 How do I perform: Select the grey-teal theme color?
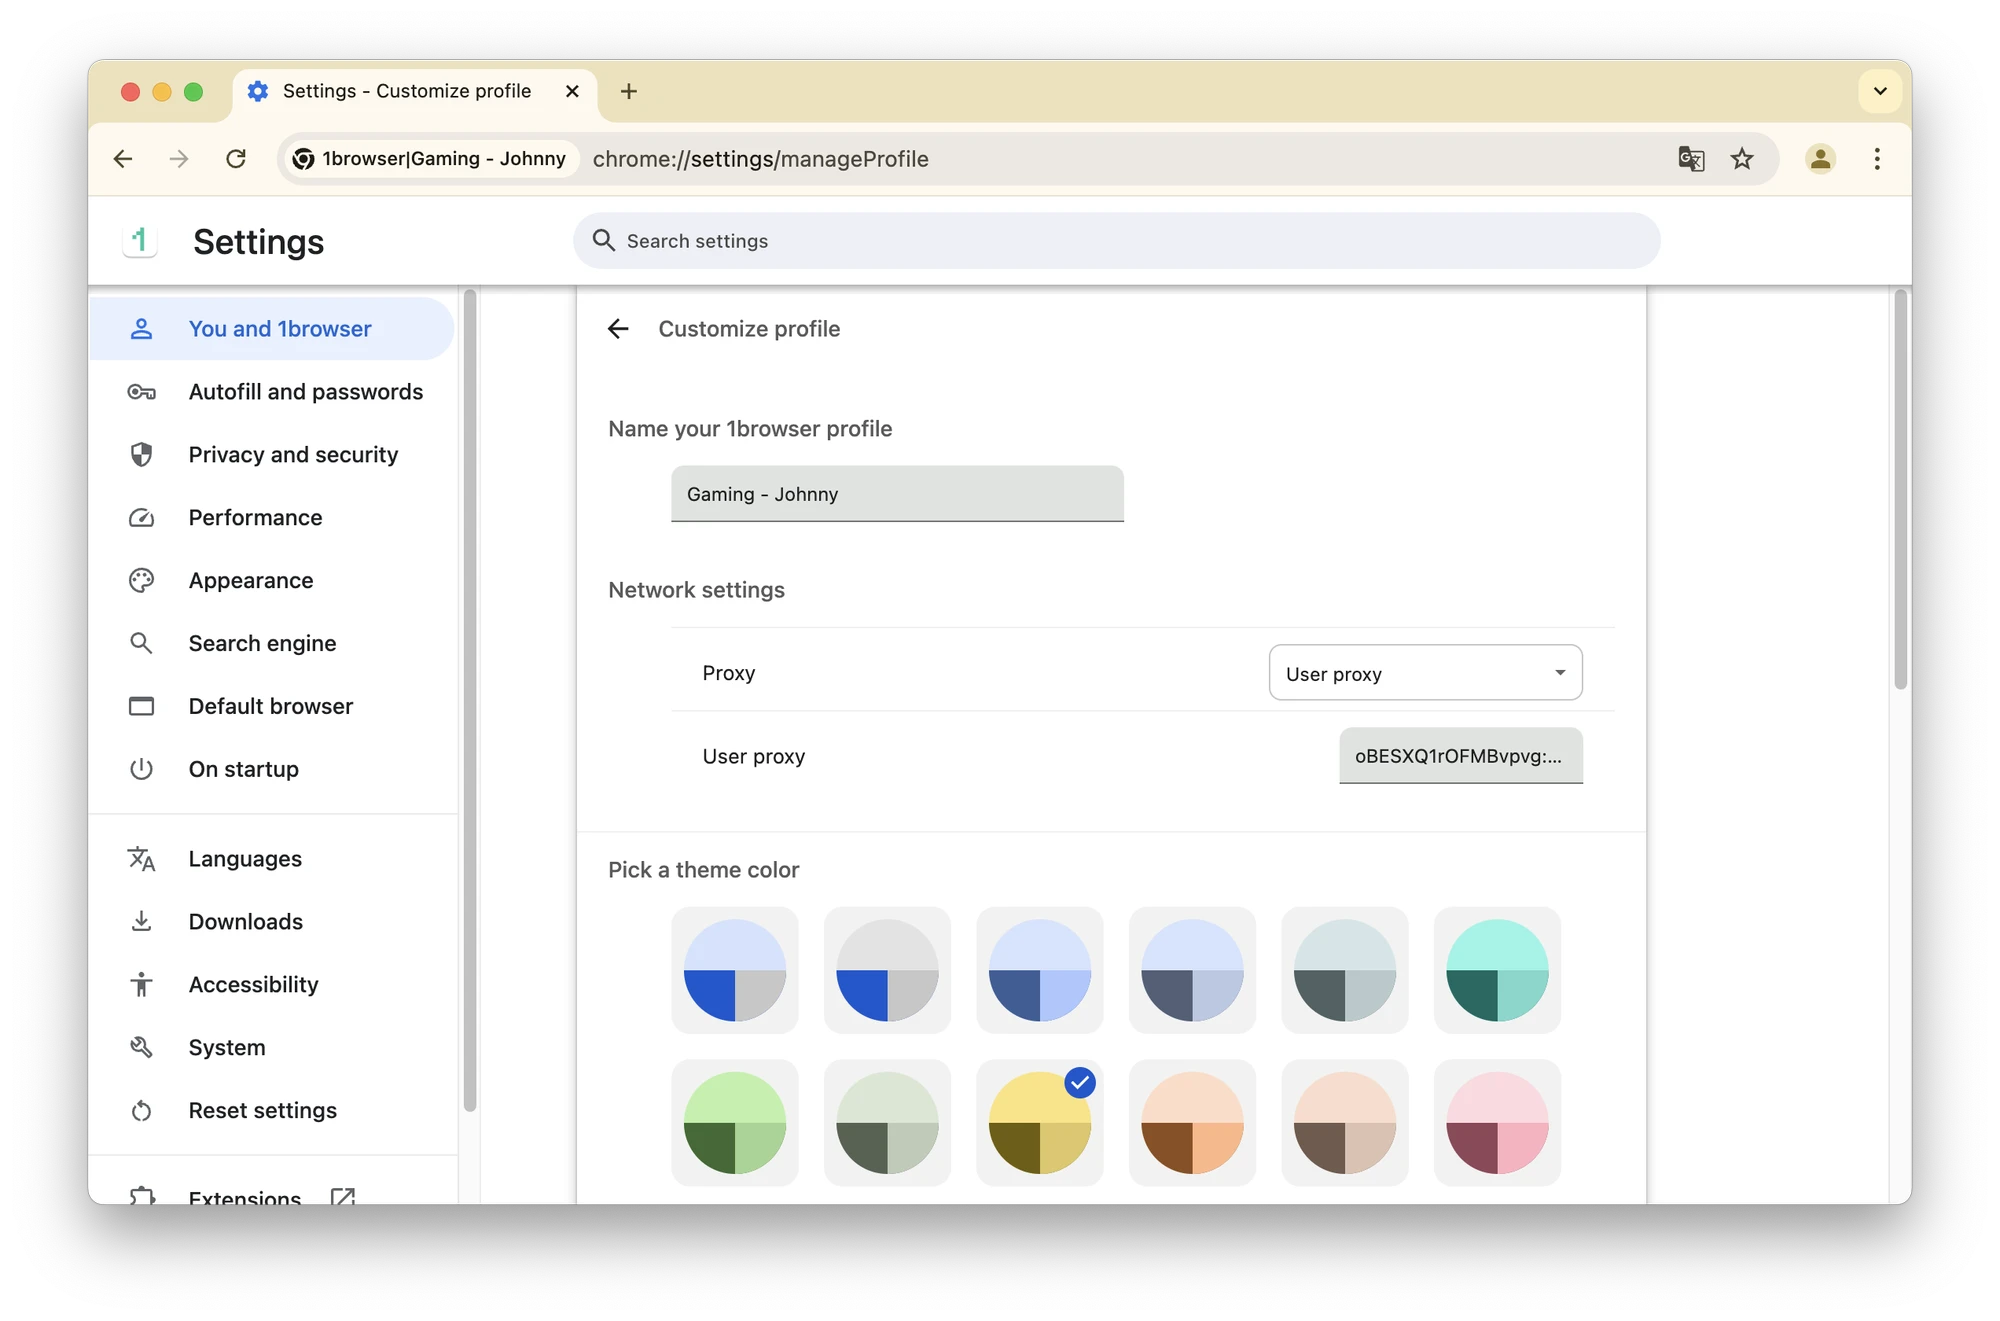(x=1345, y=970)
